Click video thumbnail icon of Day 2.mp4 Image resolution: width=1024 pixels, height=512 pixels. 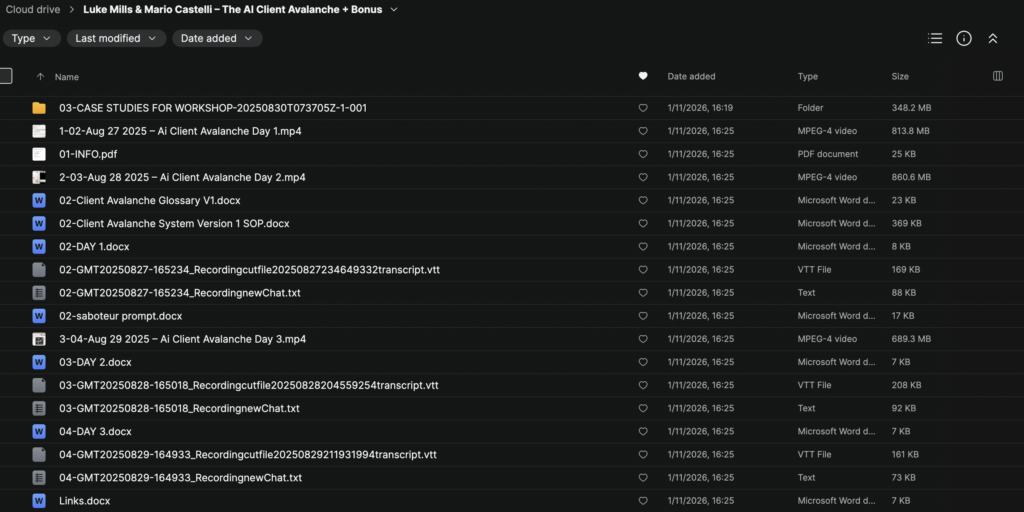coord(39,177)
